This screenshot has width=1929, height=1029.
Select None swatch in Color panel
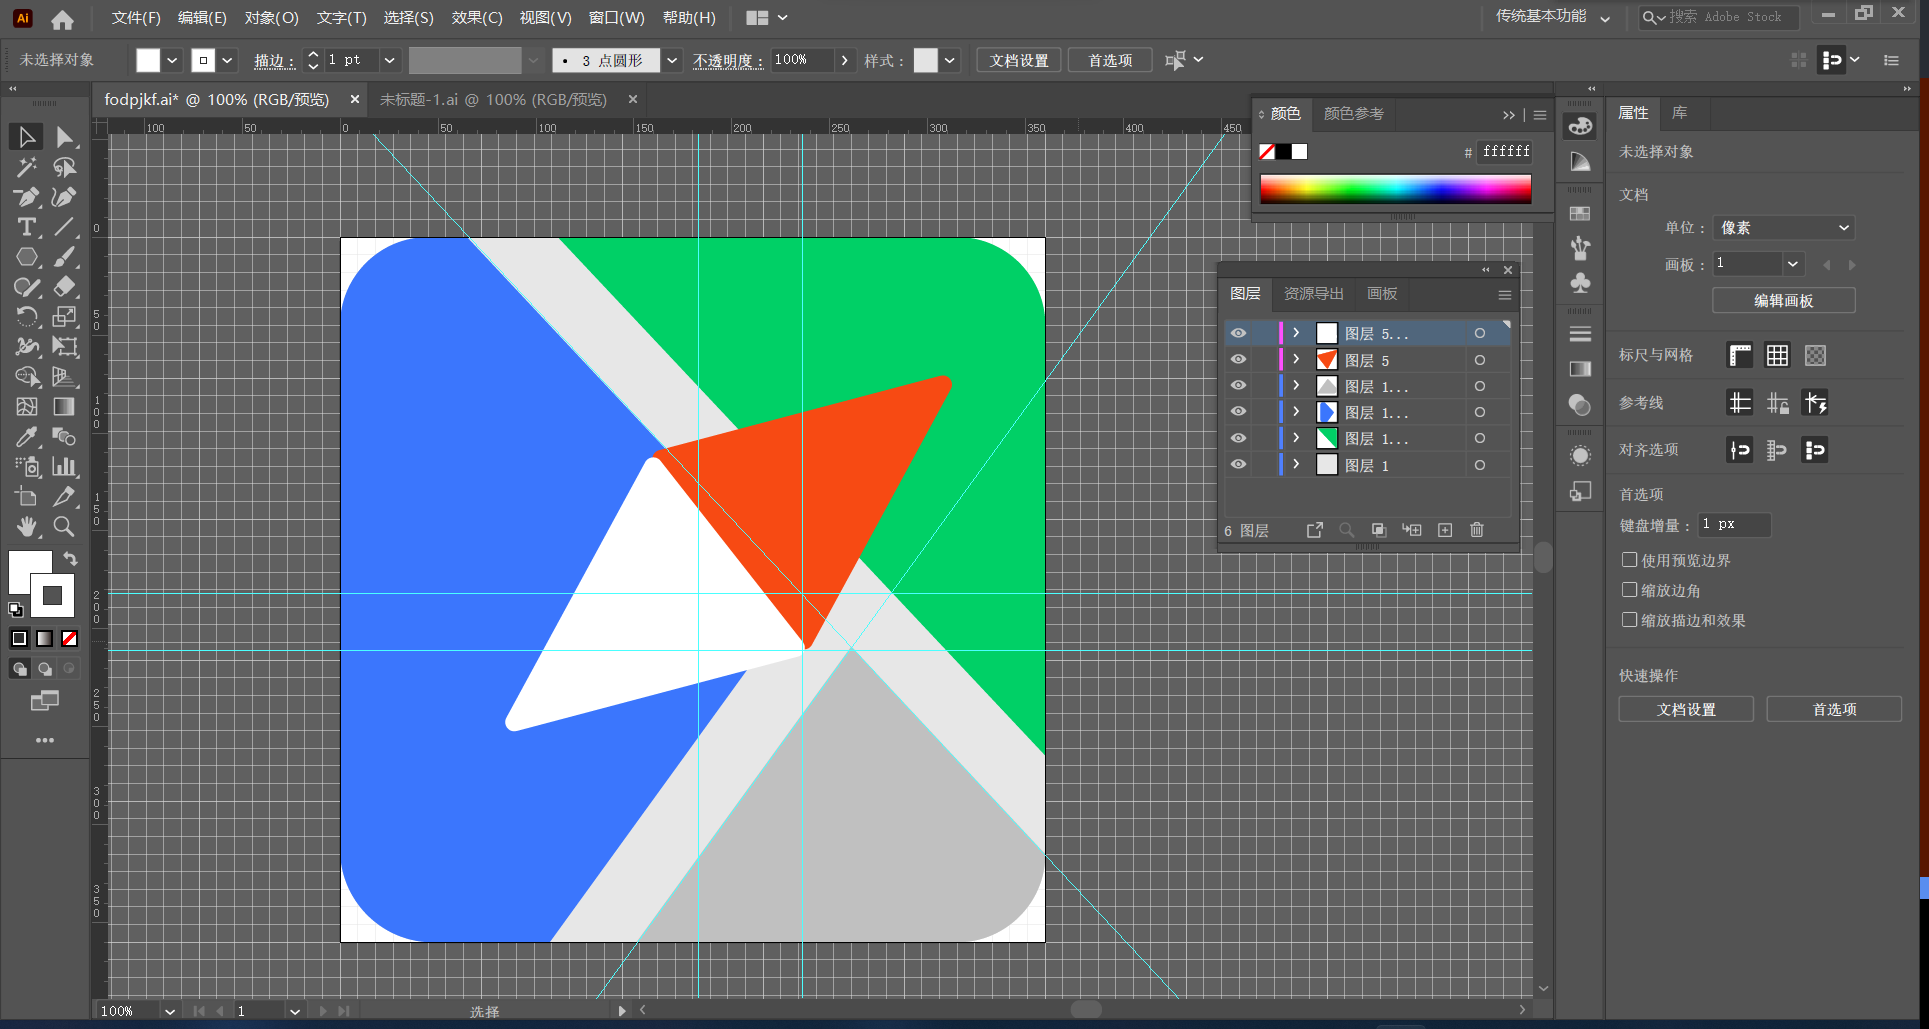coord(1267,152)
